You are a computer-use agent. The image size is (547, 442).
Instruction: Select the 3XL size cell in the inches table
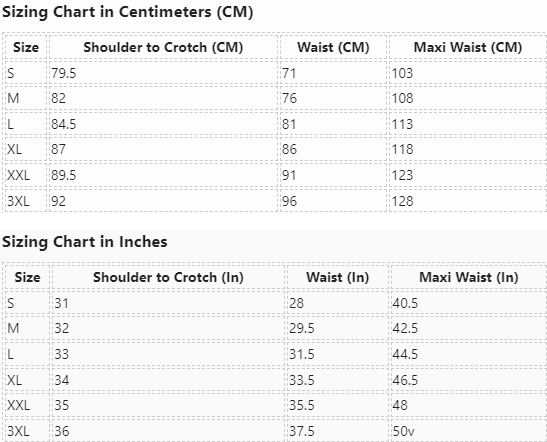[27, 431]
